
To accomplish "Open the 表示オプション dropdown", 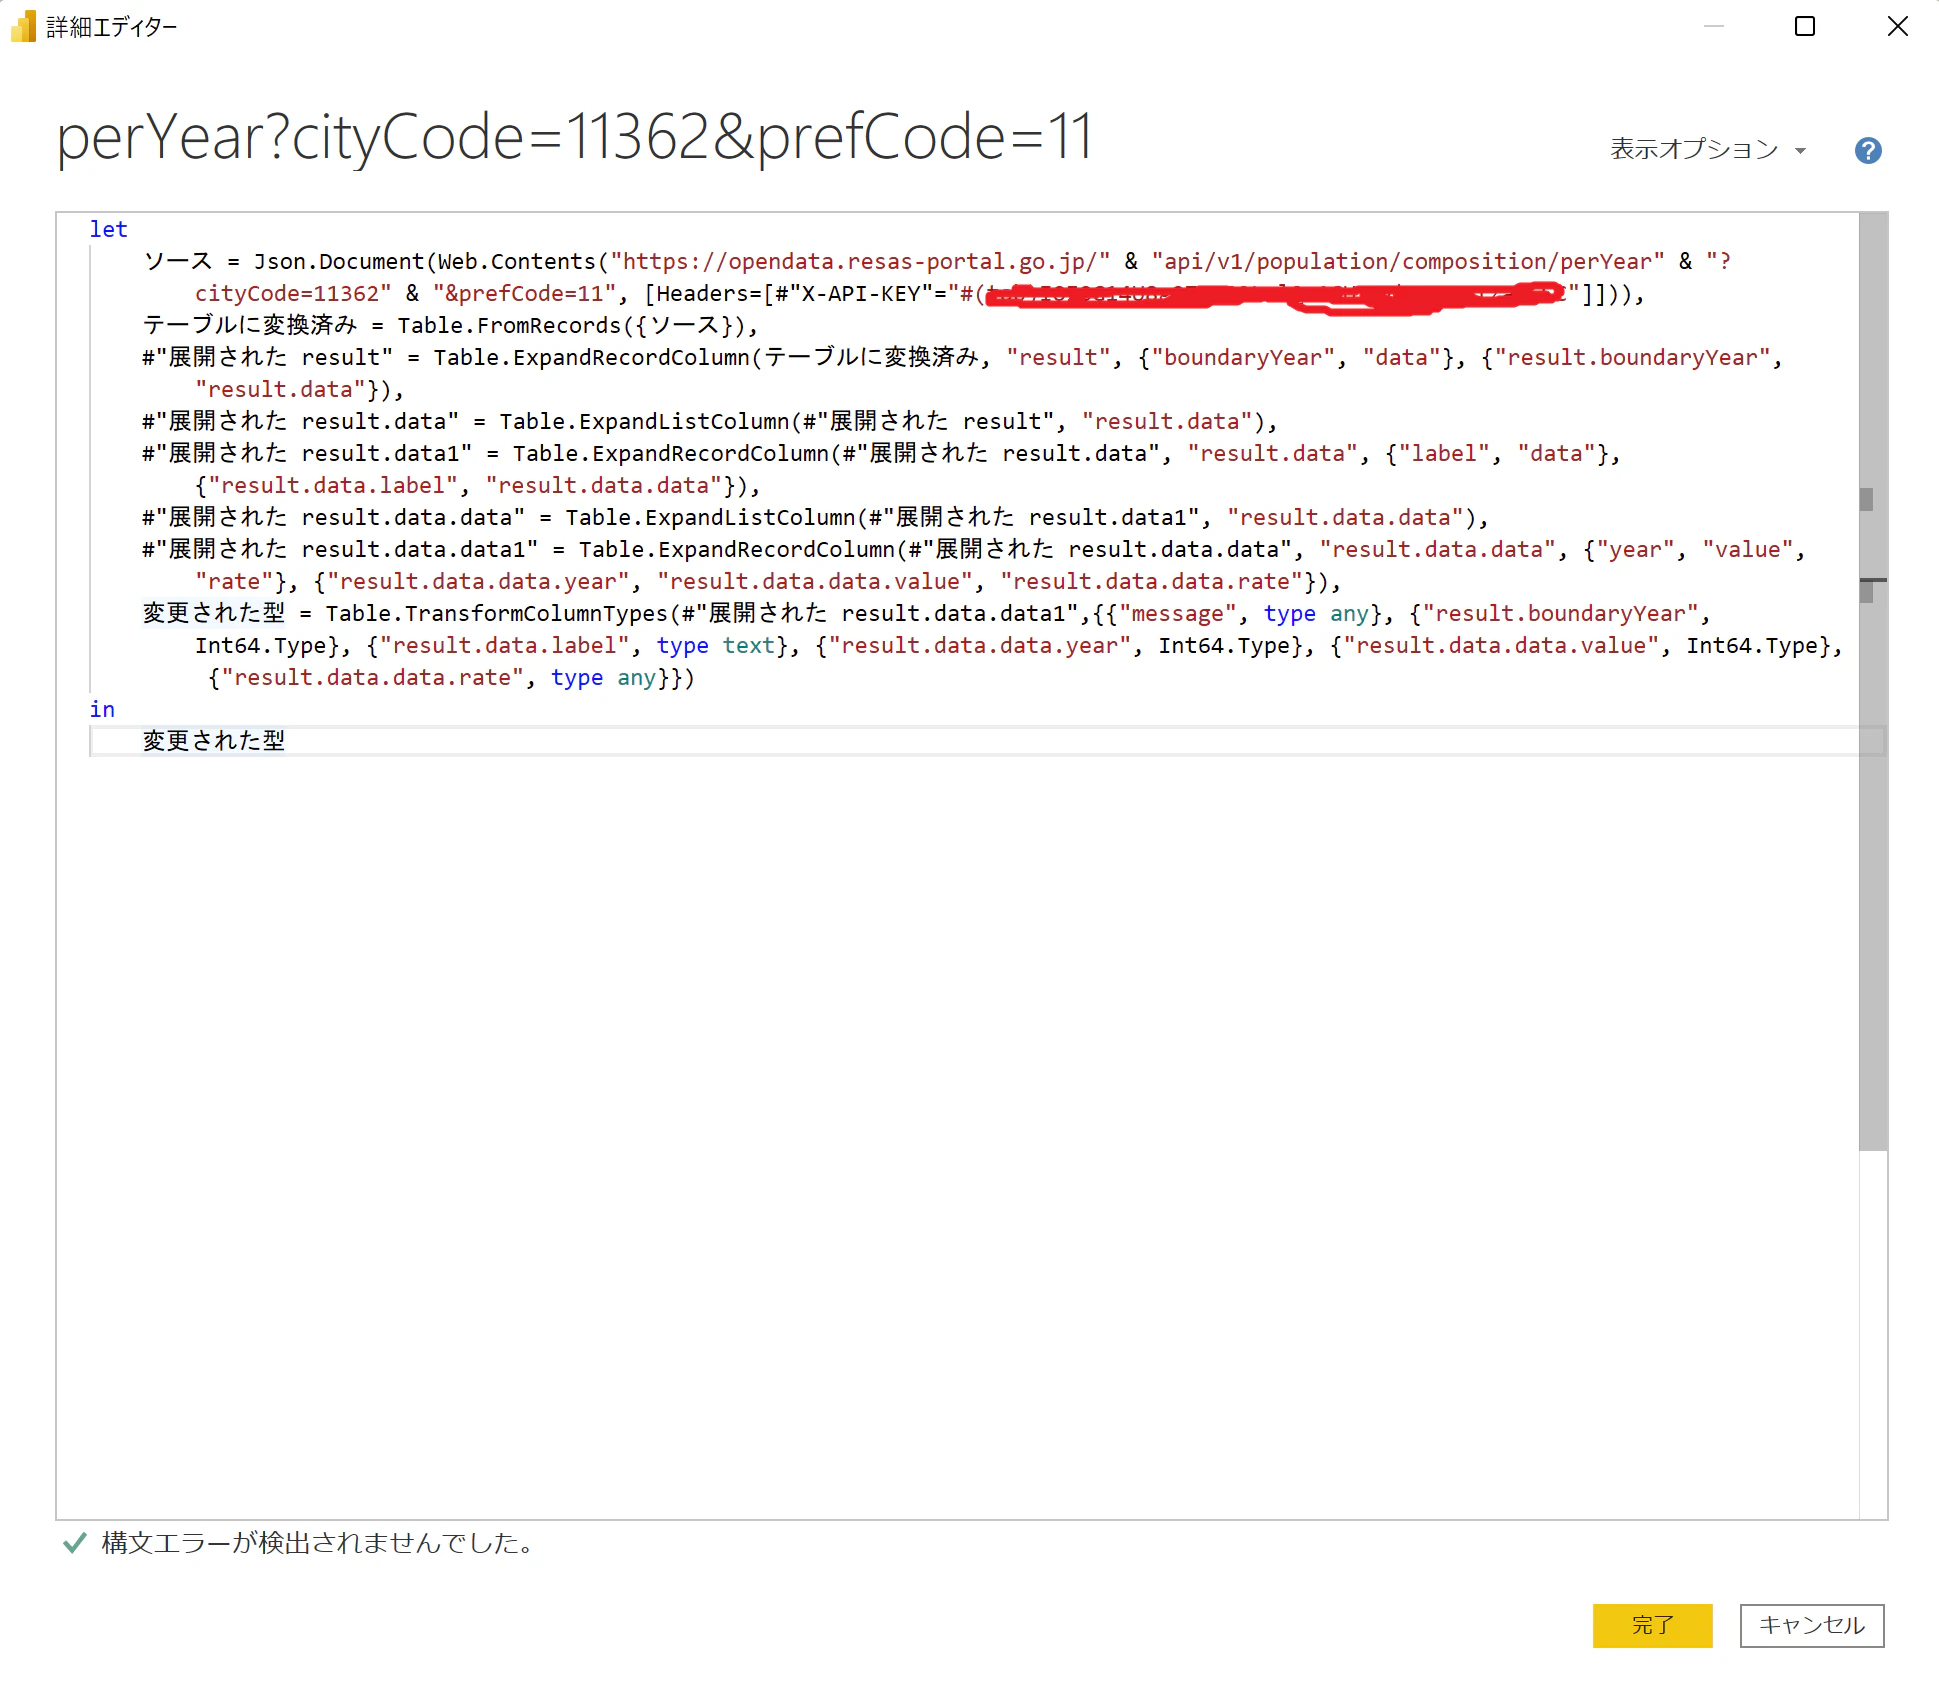I will coord(1707,150).
